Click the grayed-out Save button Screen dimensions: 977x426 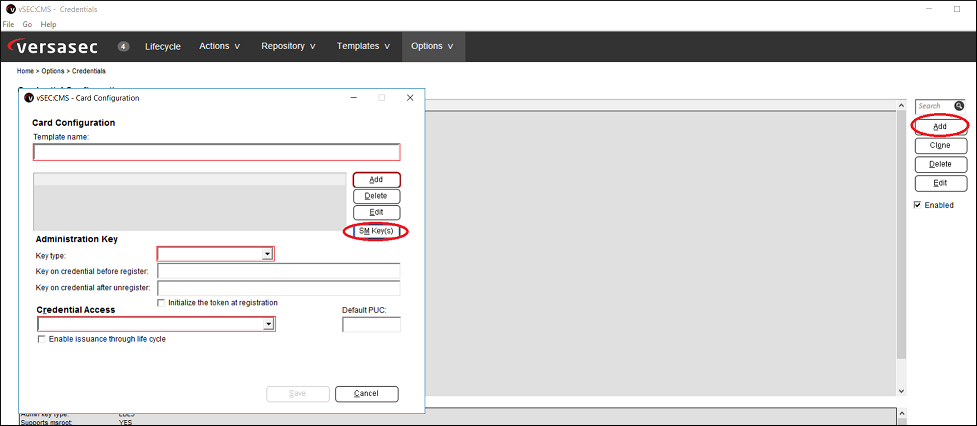click(298, 394)
